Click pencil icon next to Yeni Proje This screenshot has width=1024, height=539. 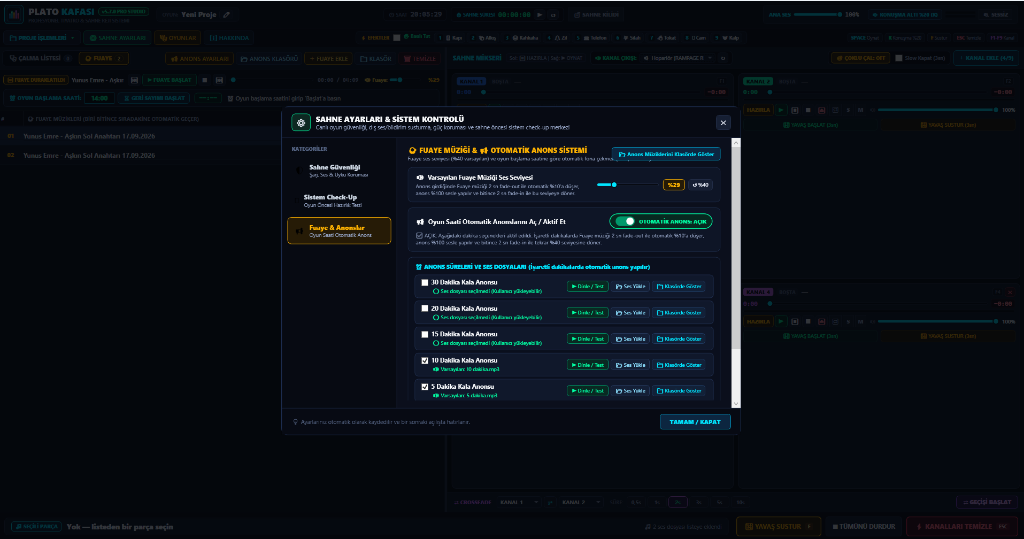[226, 14]
